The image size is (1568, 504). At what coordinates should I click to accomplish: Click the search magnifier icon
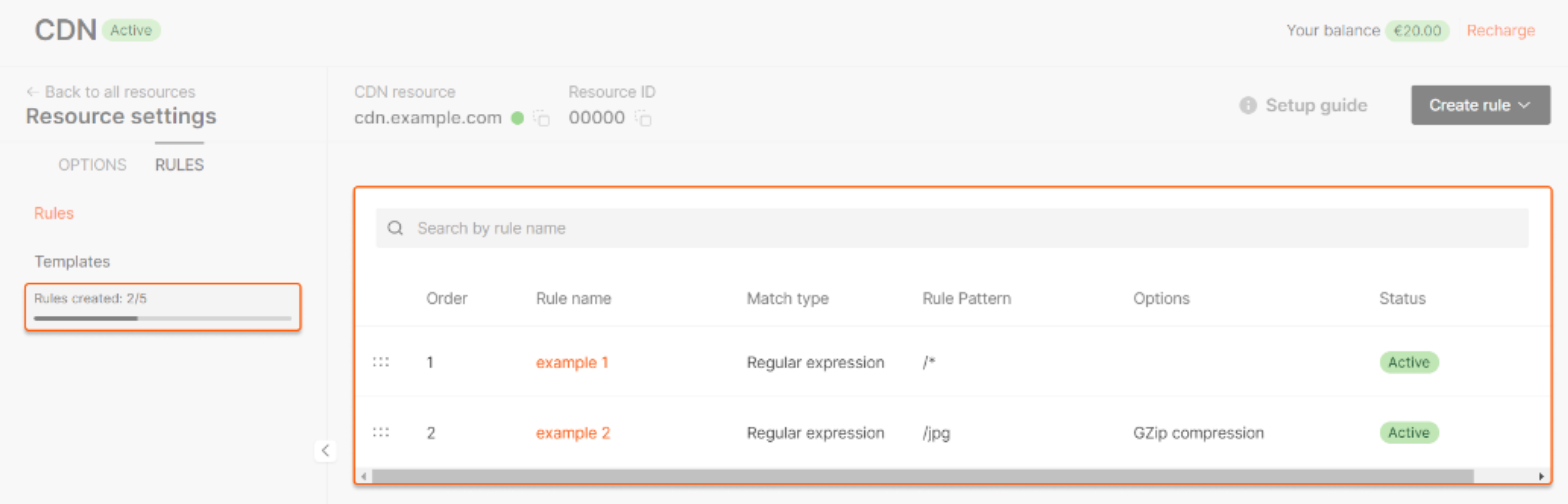(x=395, y=228)
